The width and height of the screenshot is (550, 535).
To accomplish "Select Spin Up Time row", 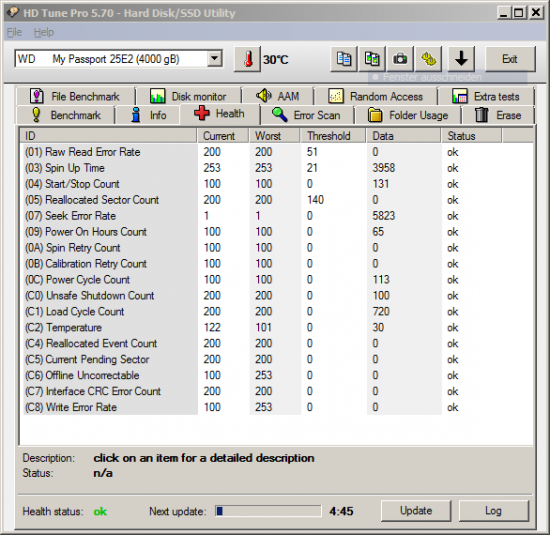I will pyautogui.click(x=277, y=168).
